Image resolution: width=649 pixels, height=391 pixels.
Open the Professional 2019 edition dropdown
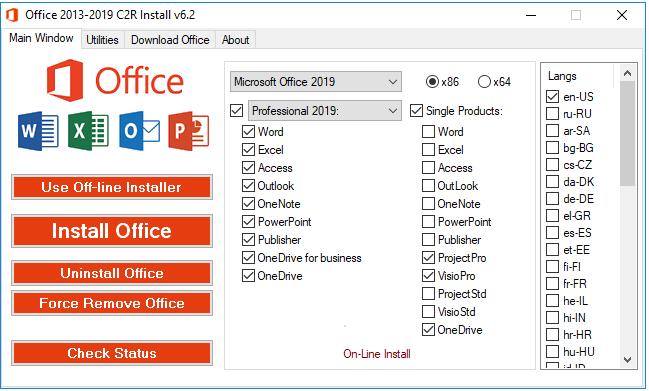click(325, 110)
